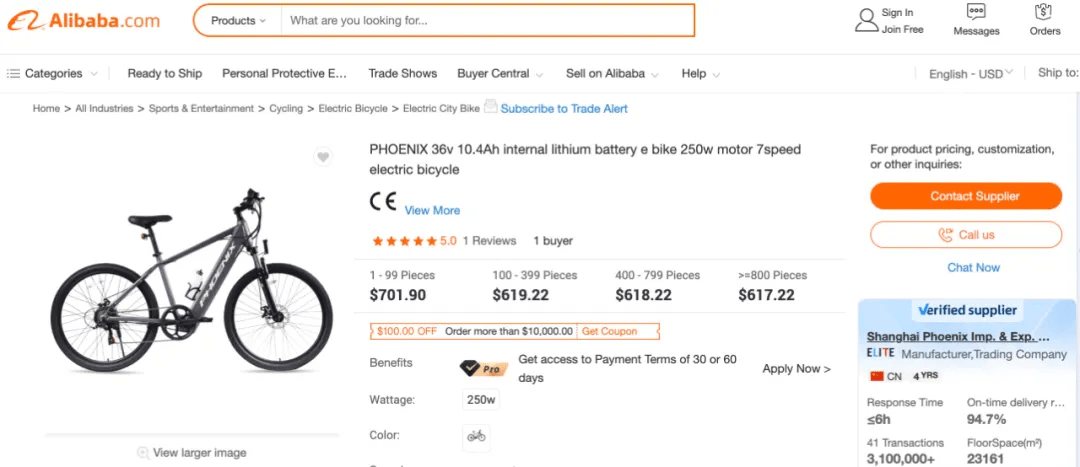Click the Call us button
1080x467 pixels.
(966, 235)
